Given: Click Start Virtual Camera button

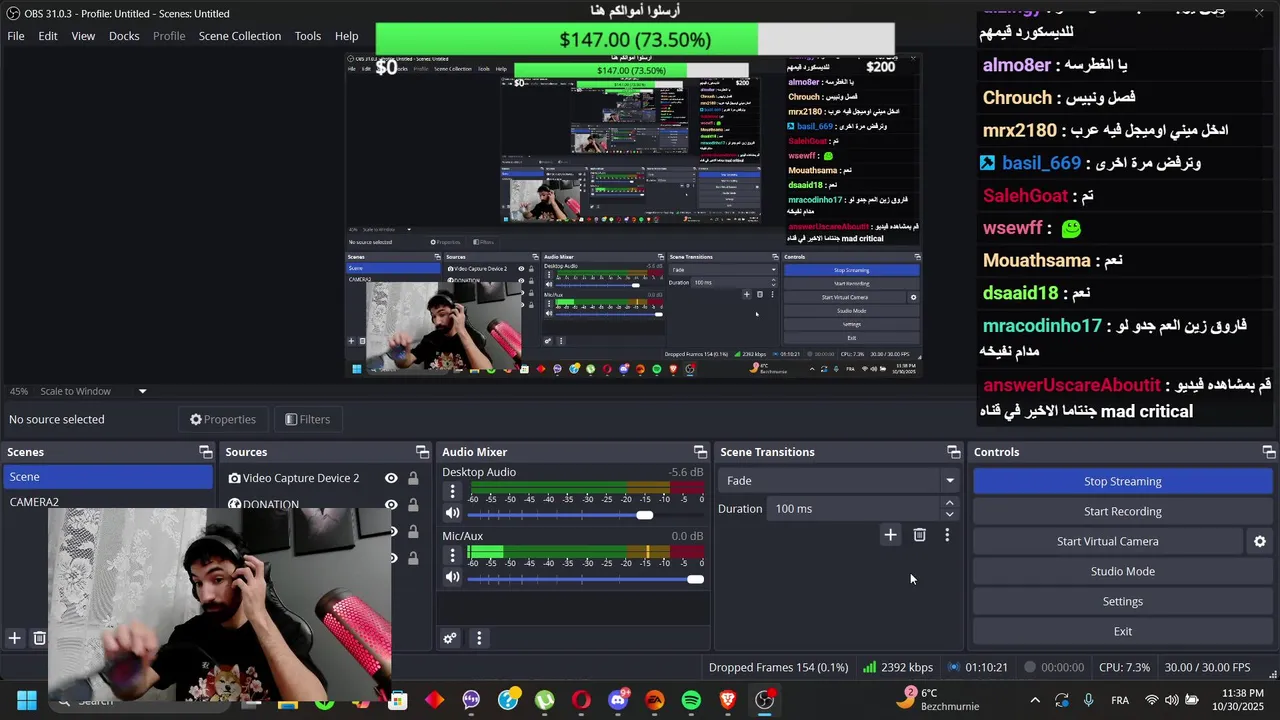Looking at the screenshot, I should click(1107, 541).
